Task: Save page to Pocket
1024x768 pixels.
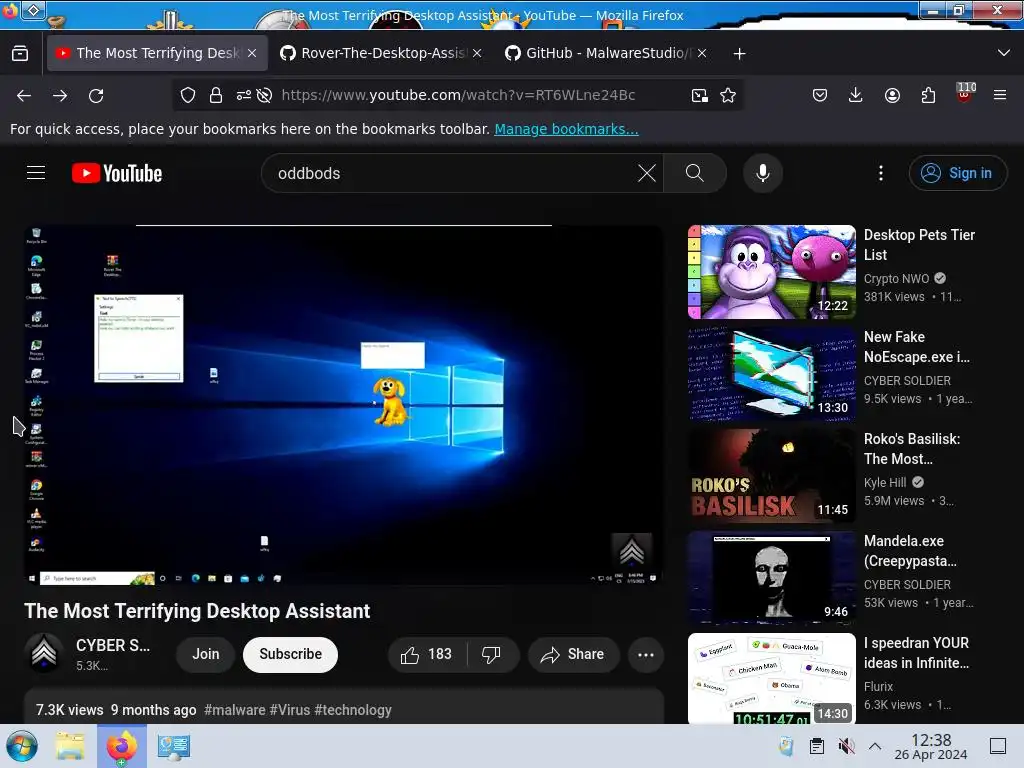Action: (820, 95)
